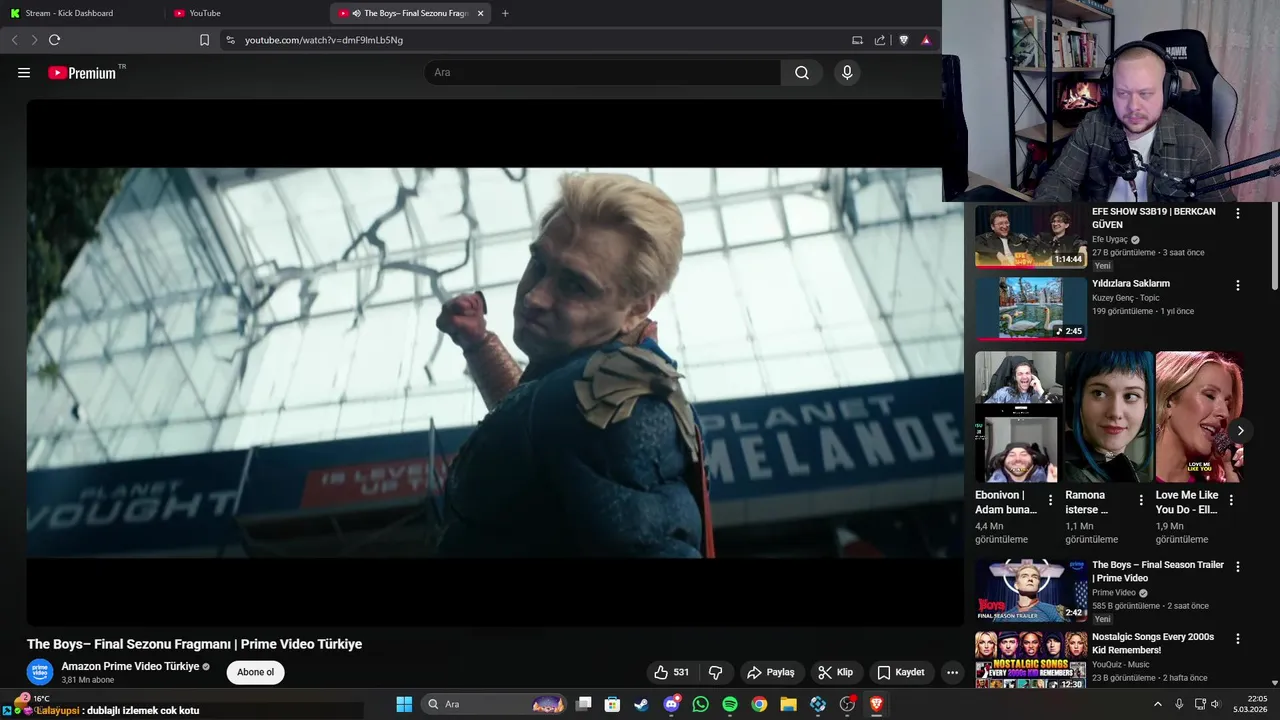Share the video via Paylaş
The height and width of the screenshot is (720, 1280).
click(x=770, y=672)
